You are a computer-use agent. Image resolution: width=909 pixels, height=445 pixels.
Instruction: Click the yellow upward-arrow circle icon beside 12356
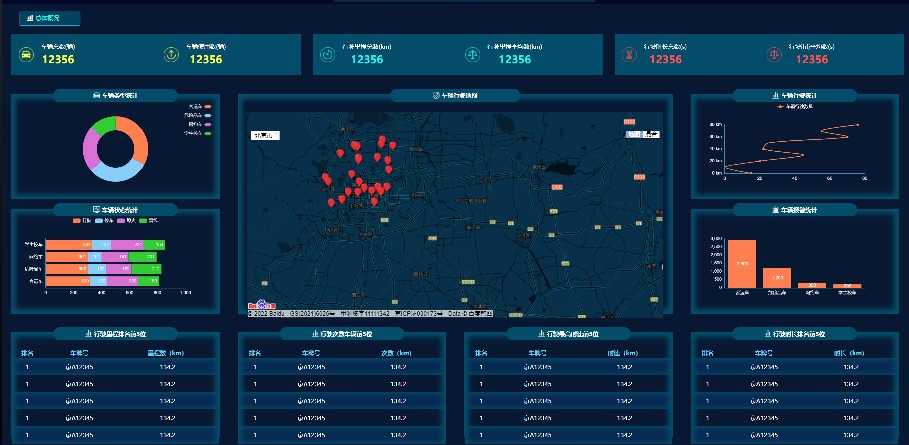pyautogui.click(x=171, y=54)
